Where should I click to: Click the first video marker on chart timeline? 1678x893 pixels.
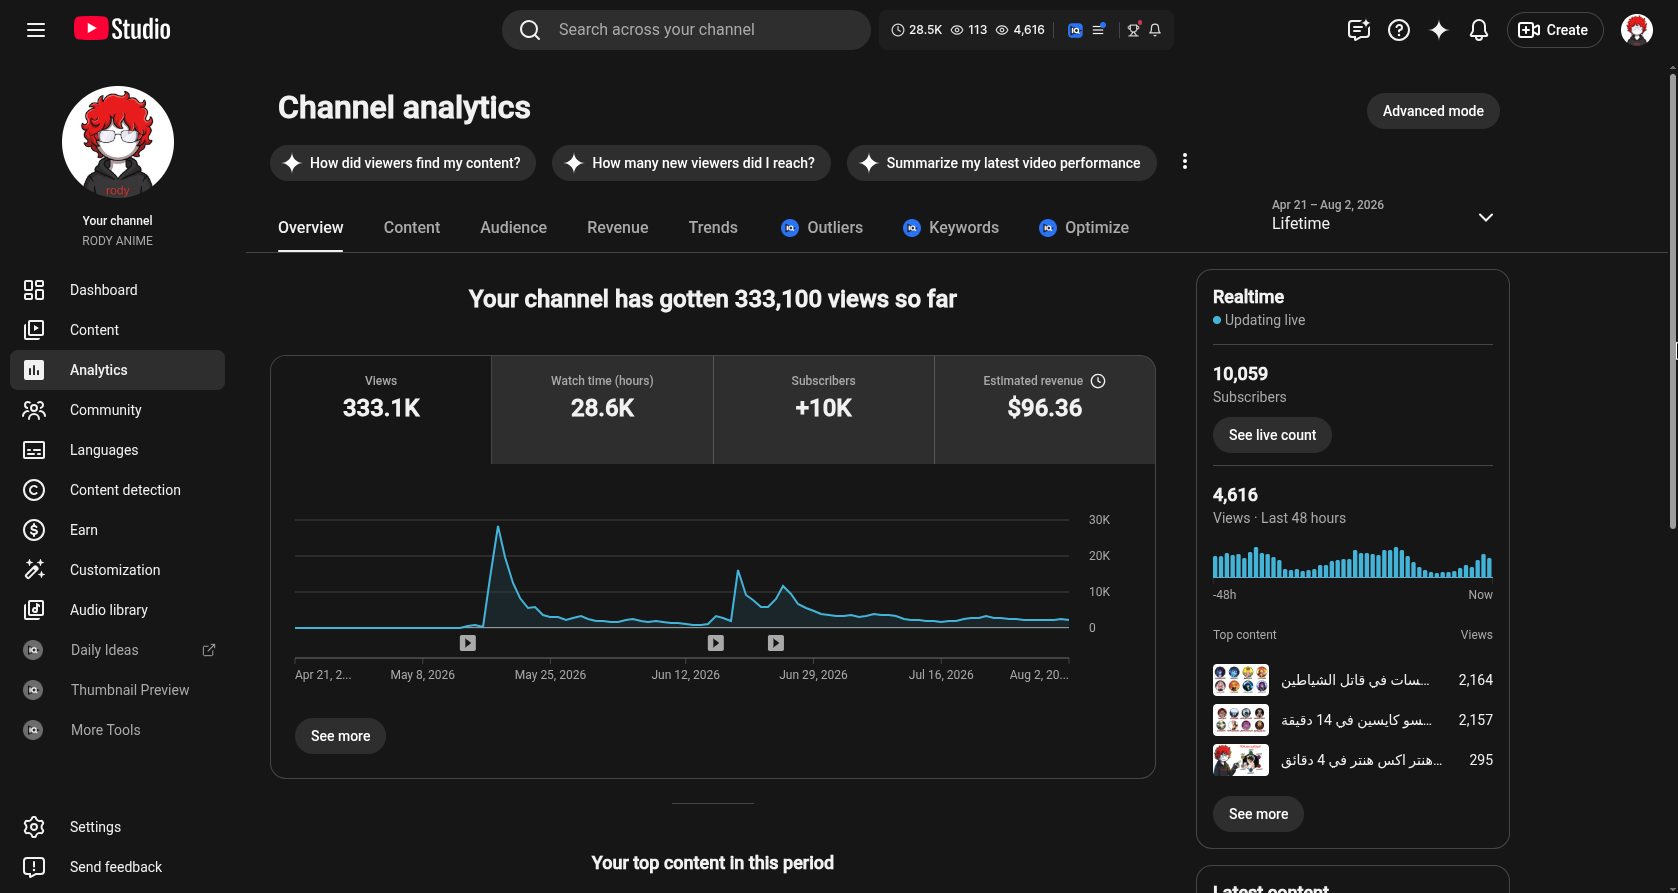point(468,643)
